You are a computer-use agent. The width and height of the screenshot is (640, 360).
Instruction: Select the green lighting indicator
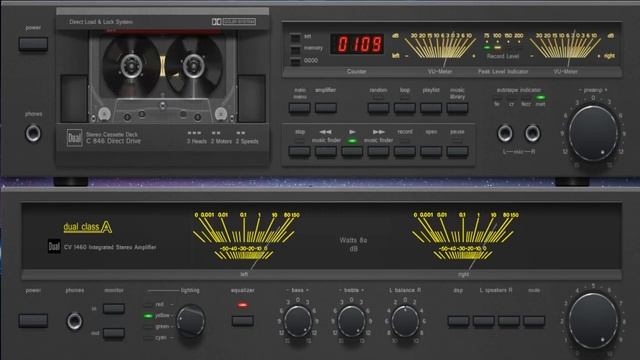coord(149,327)
